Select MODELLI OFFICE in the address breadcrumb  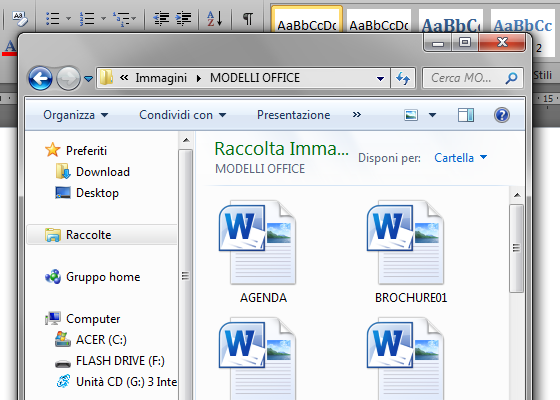255,78
